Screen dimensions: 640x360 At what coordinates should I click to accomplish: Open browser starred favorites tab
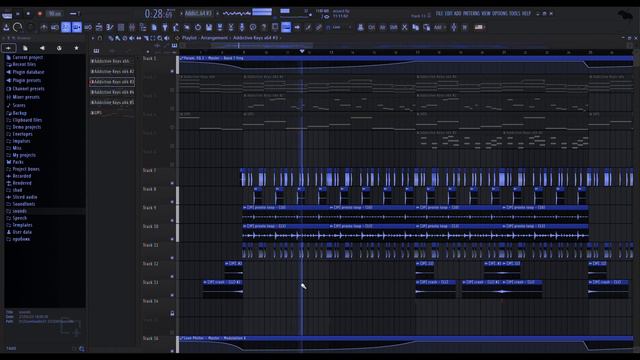click(x=76, y=48)
